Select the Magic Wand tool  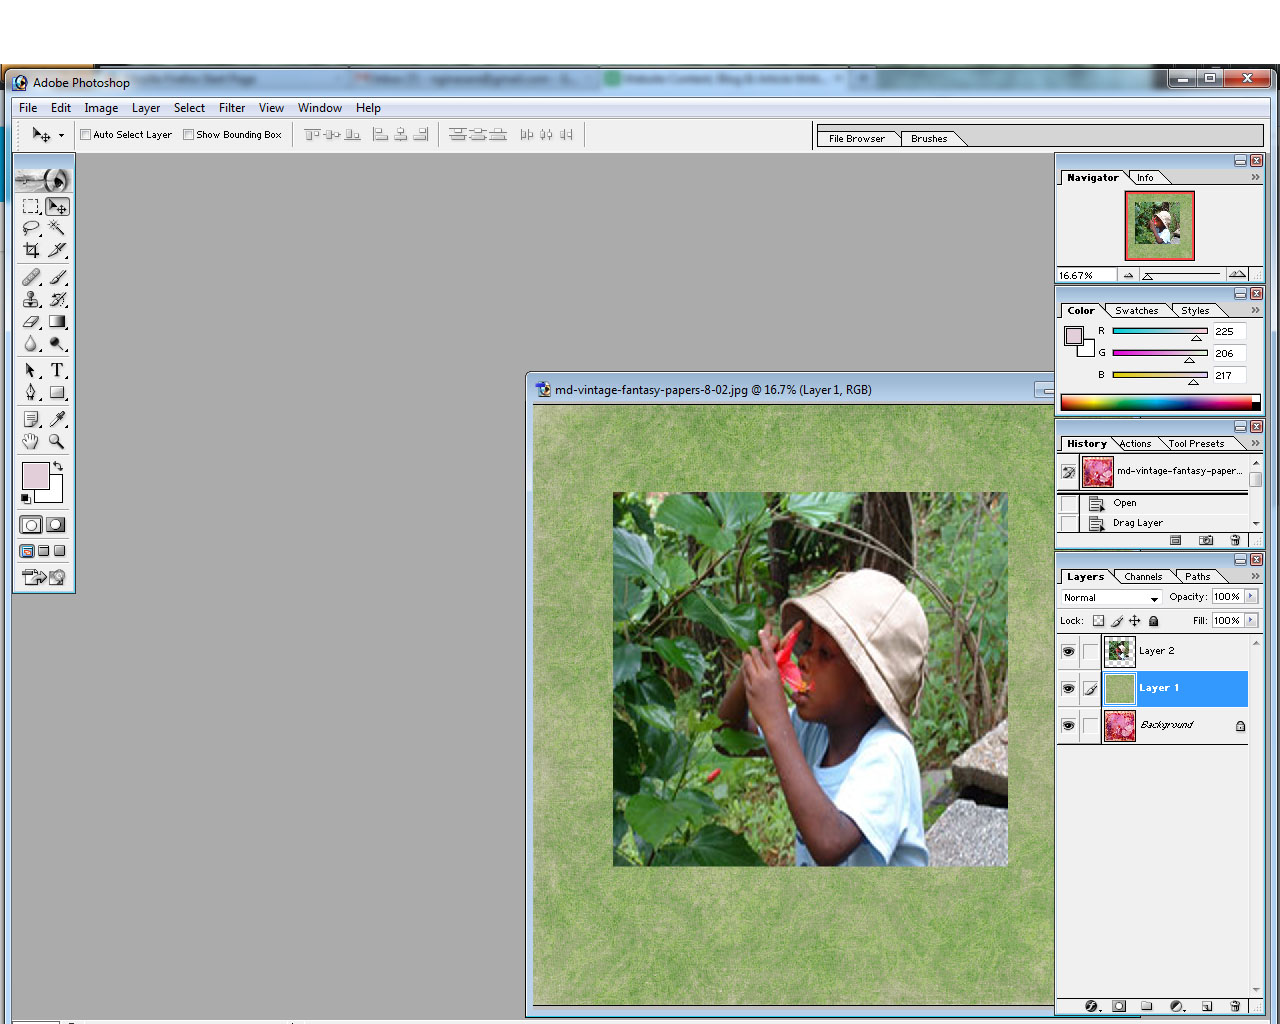tap(57, 228)
